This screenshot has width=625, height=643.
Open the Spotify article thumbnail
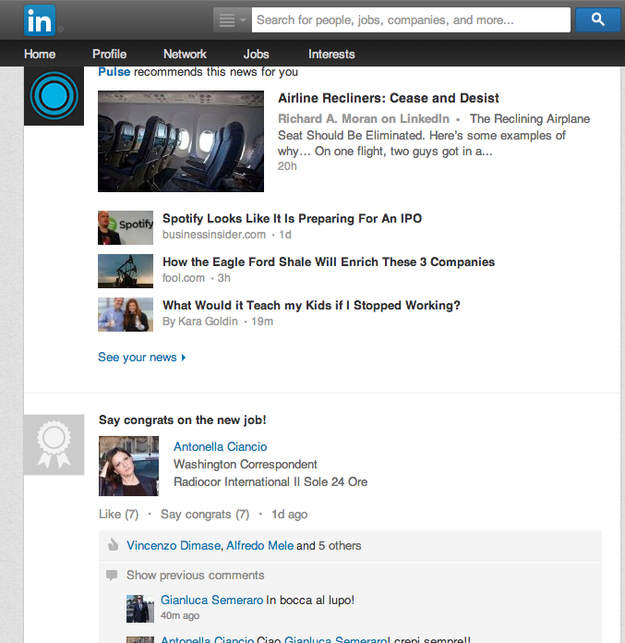pos(125,228)
